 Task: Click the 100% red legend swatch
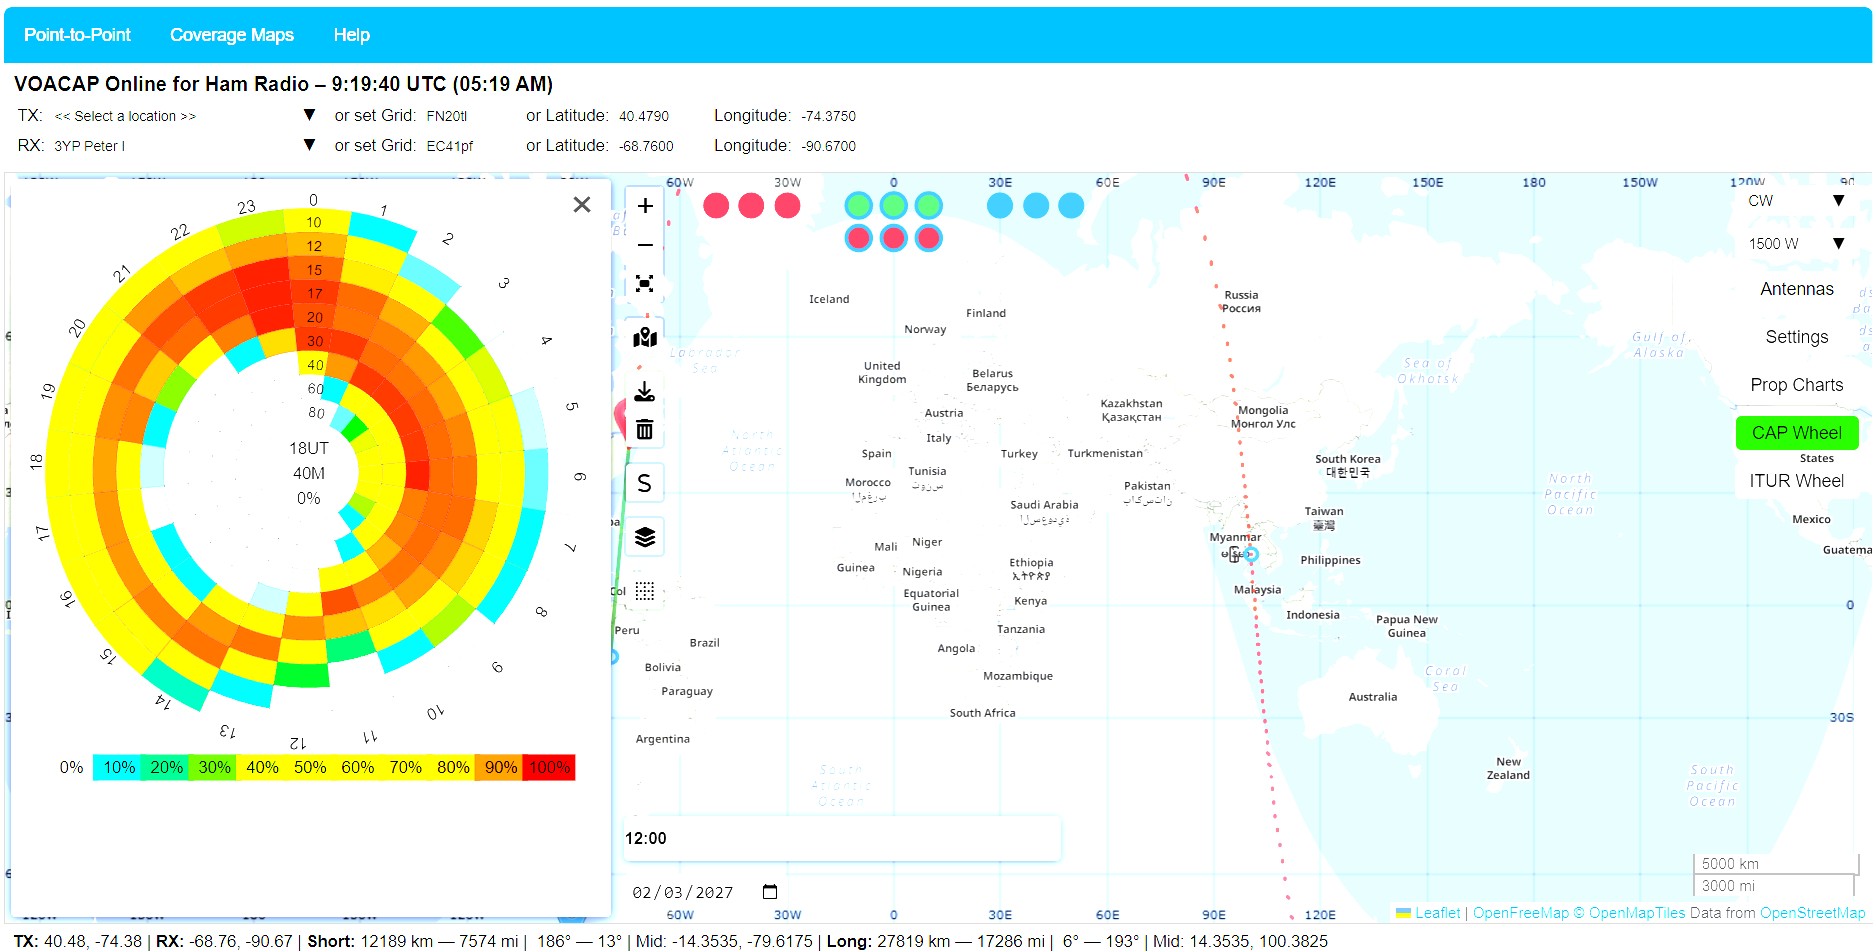click(x=549, y=768)
